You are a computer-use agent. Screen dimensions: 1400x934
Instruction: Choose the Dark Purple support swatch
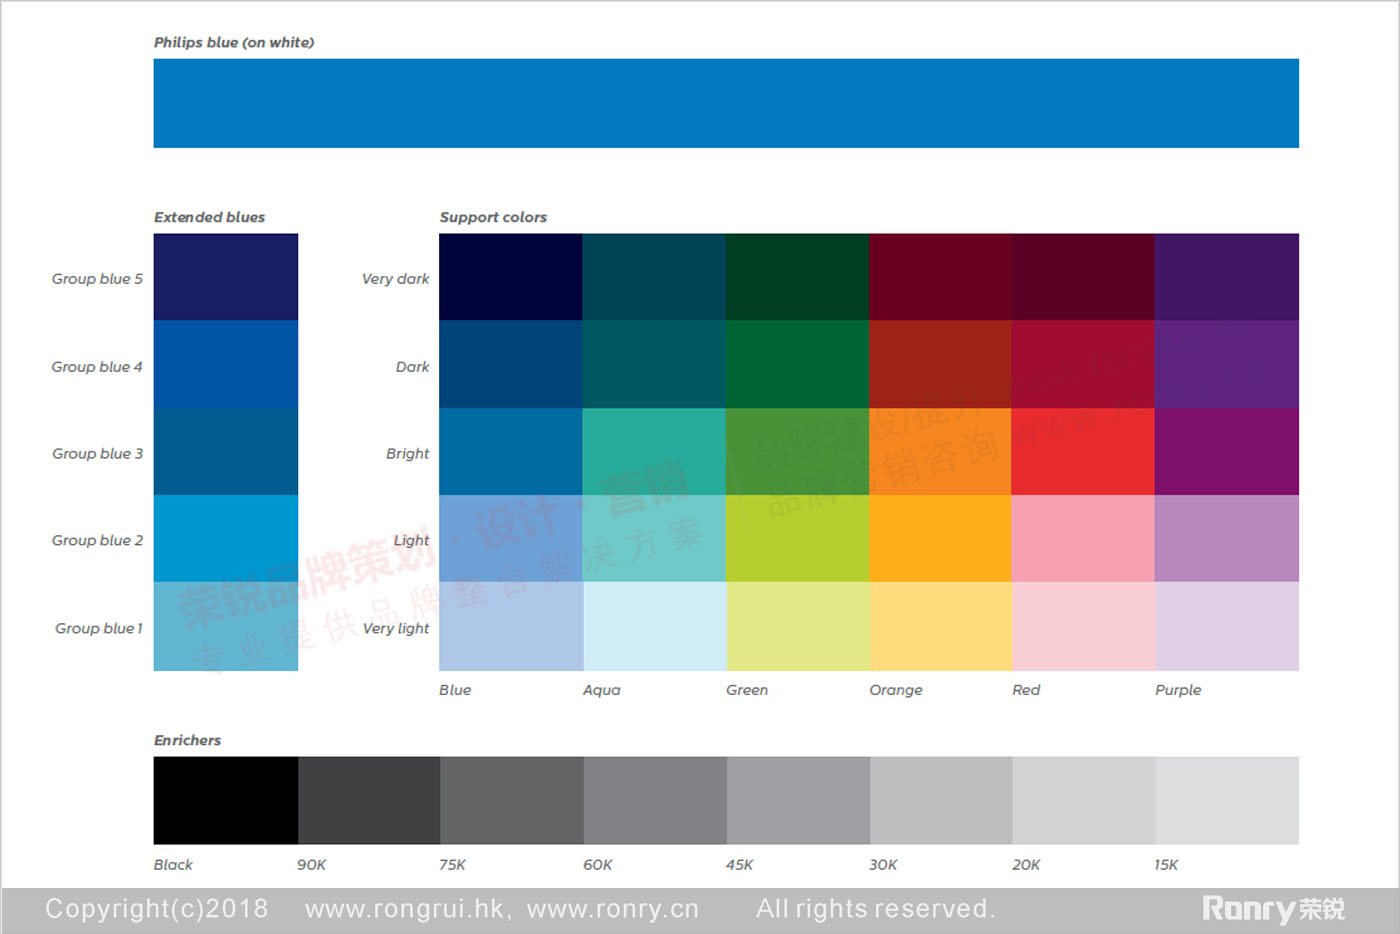pos(1227,364)
